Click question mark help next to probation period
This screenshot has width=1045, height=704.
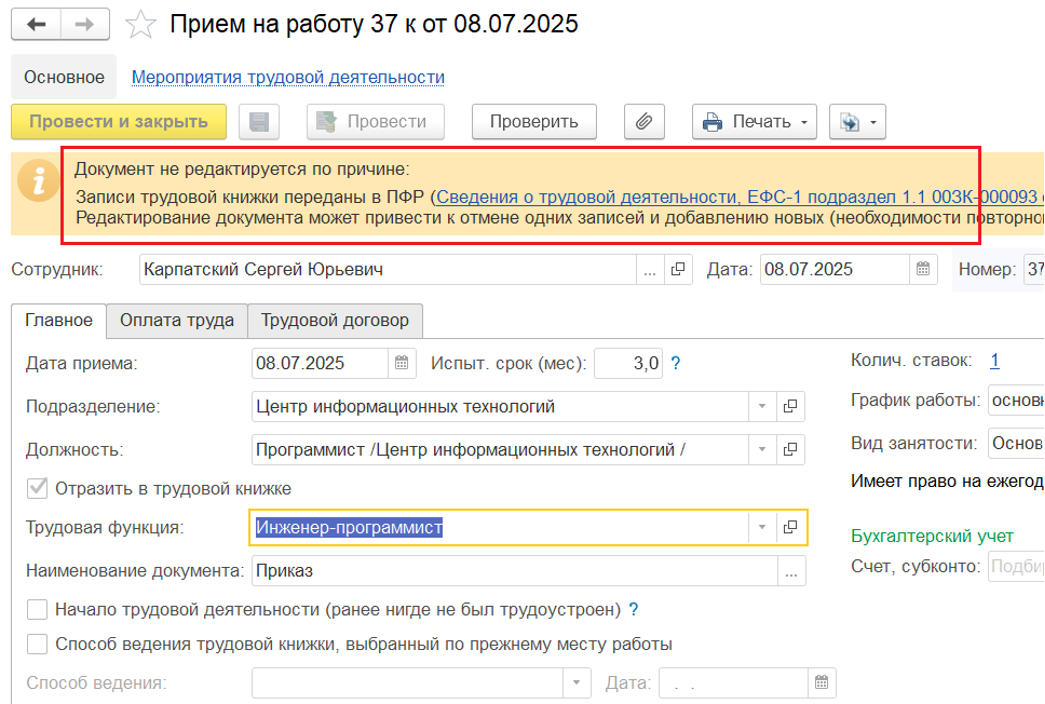coord(676,363)
